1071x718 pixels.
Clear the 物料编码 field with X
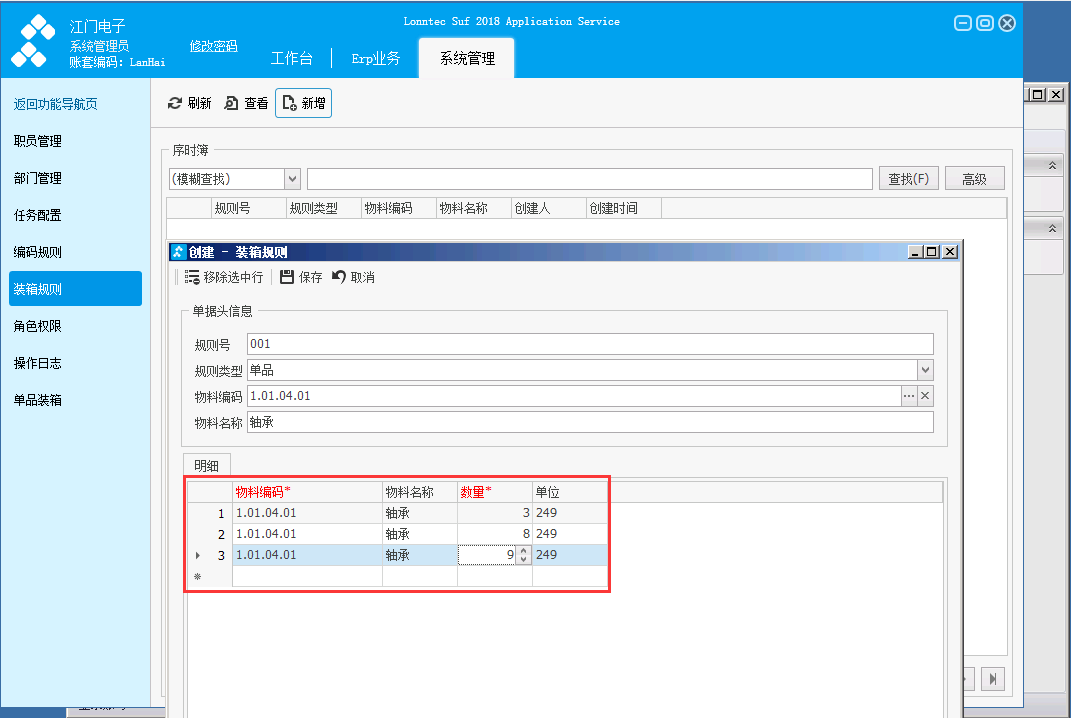click(x=925, y=396)
